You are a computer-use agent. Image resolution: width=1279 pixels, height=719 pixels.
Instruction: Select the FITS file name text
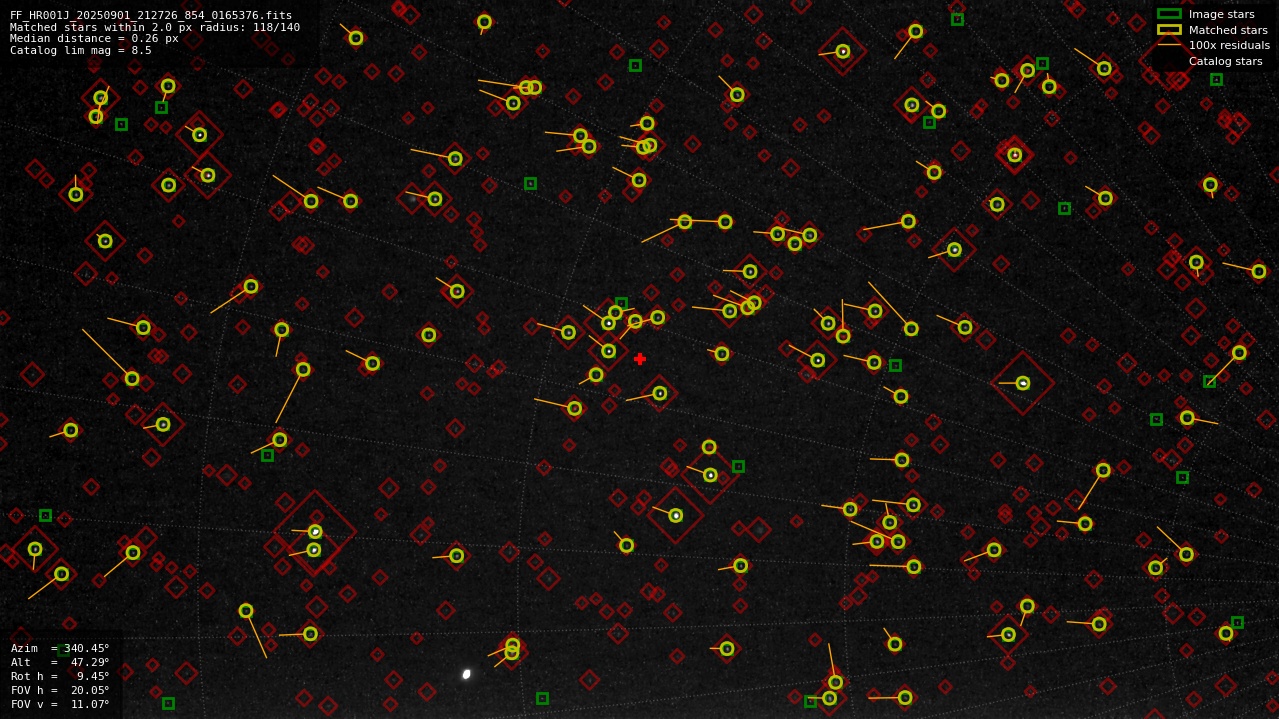click(151, 16)
